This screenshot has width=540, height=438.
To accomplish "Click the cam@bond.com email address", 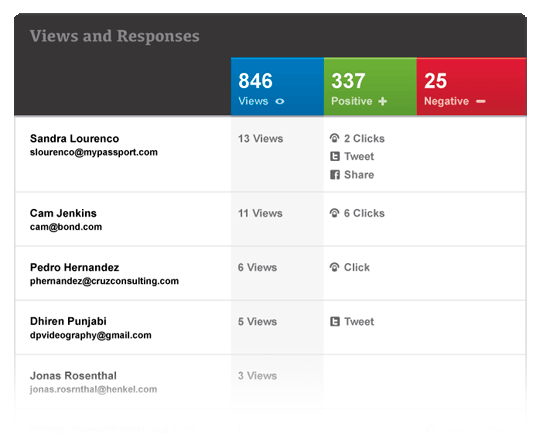I will (66, 227).
